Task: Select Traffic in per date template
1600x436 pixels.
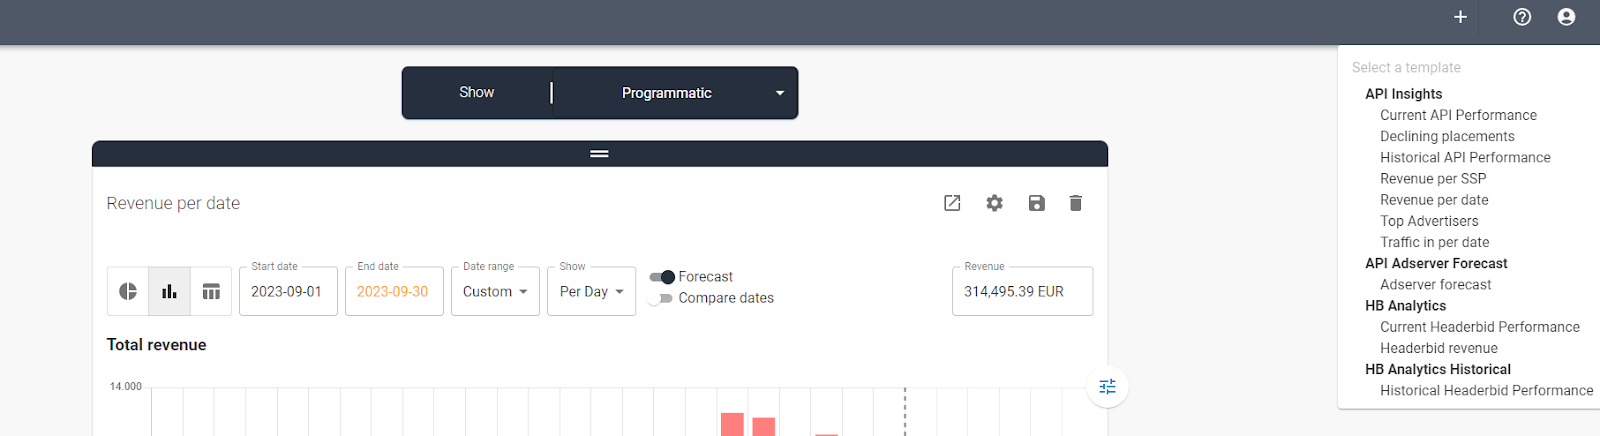Action: click(x=1434, y=242)
